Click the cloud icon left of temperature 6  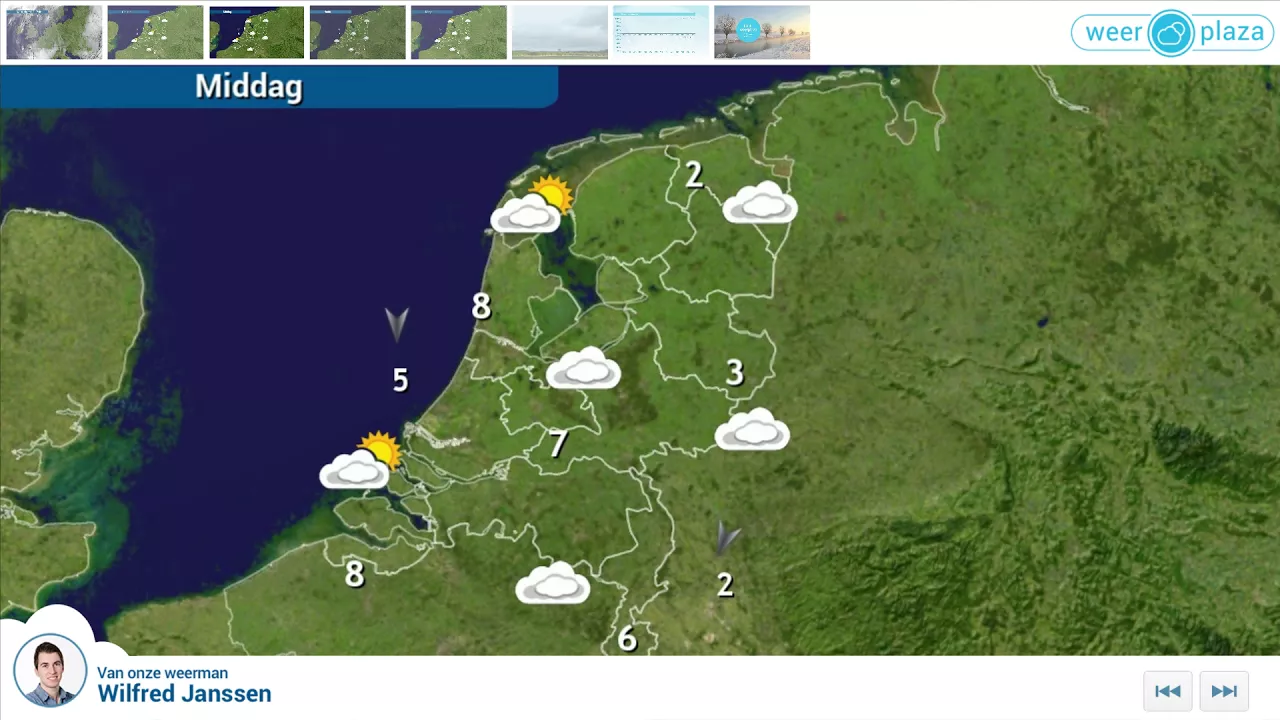tap(553, 583)
